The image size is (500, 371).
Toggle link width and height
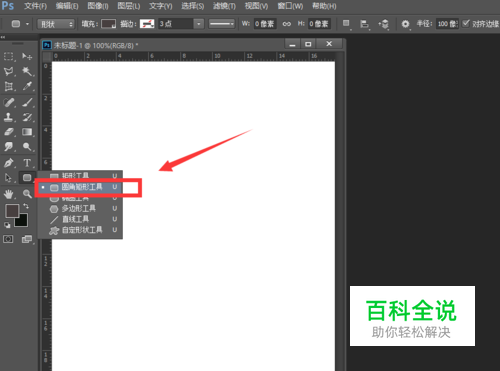click(287, 24)
